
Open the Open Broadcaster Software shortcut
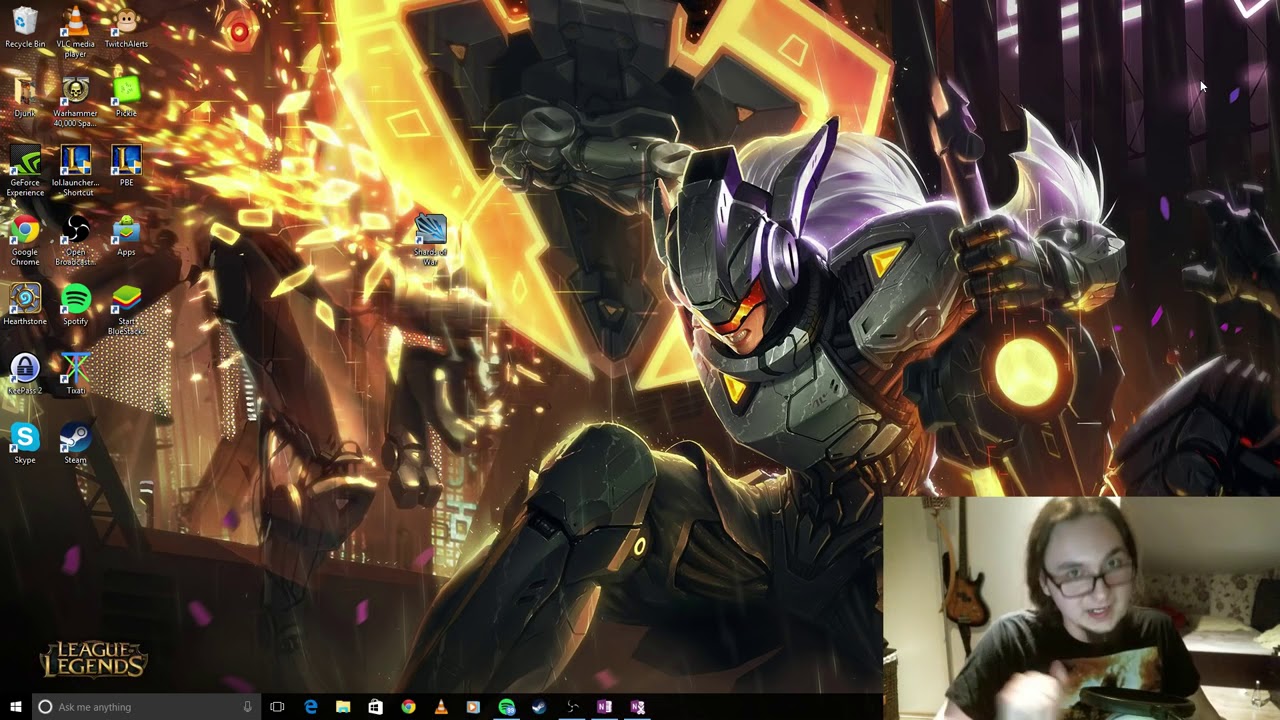click(x=75, y=240)
